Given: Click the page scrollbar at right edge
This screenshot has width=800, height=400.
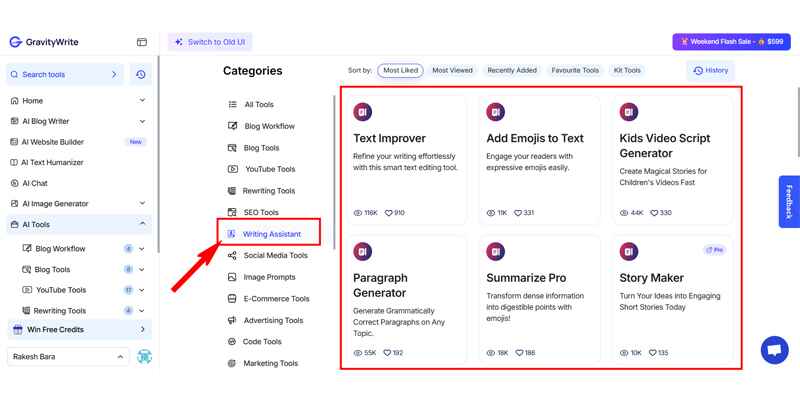Looking at the screenshot, I should click(798, 122).
